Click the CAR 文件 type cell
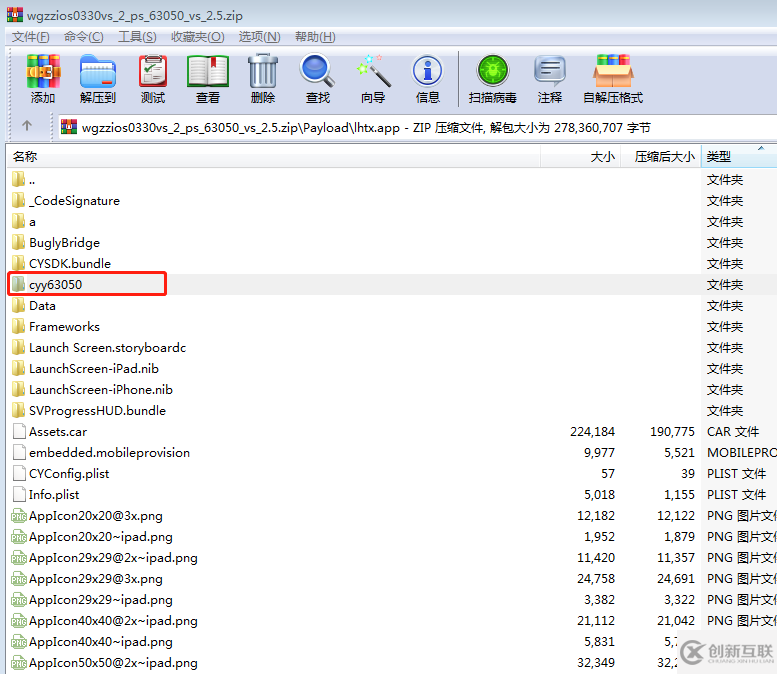Viewport: 777px width, 674px height. pyautogui.click(x=733, y=432)
